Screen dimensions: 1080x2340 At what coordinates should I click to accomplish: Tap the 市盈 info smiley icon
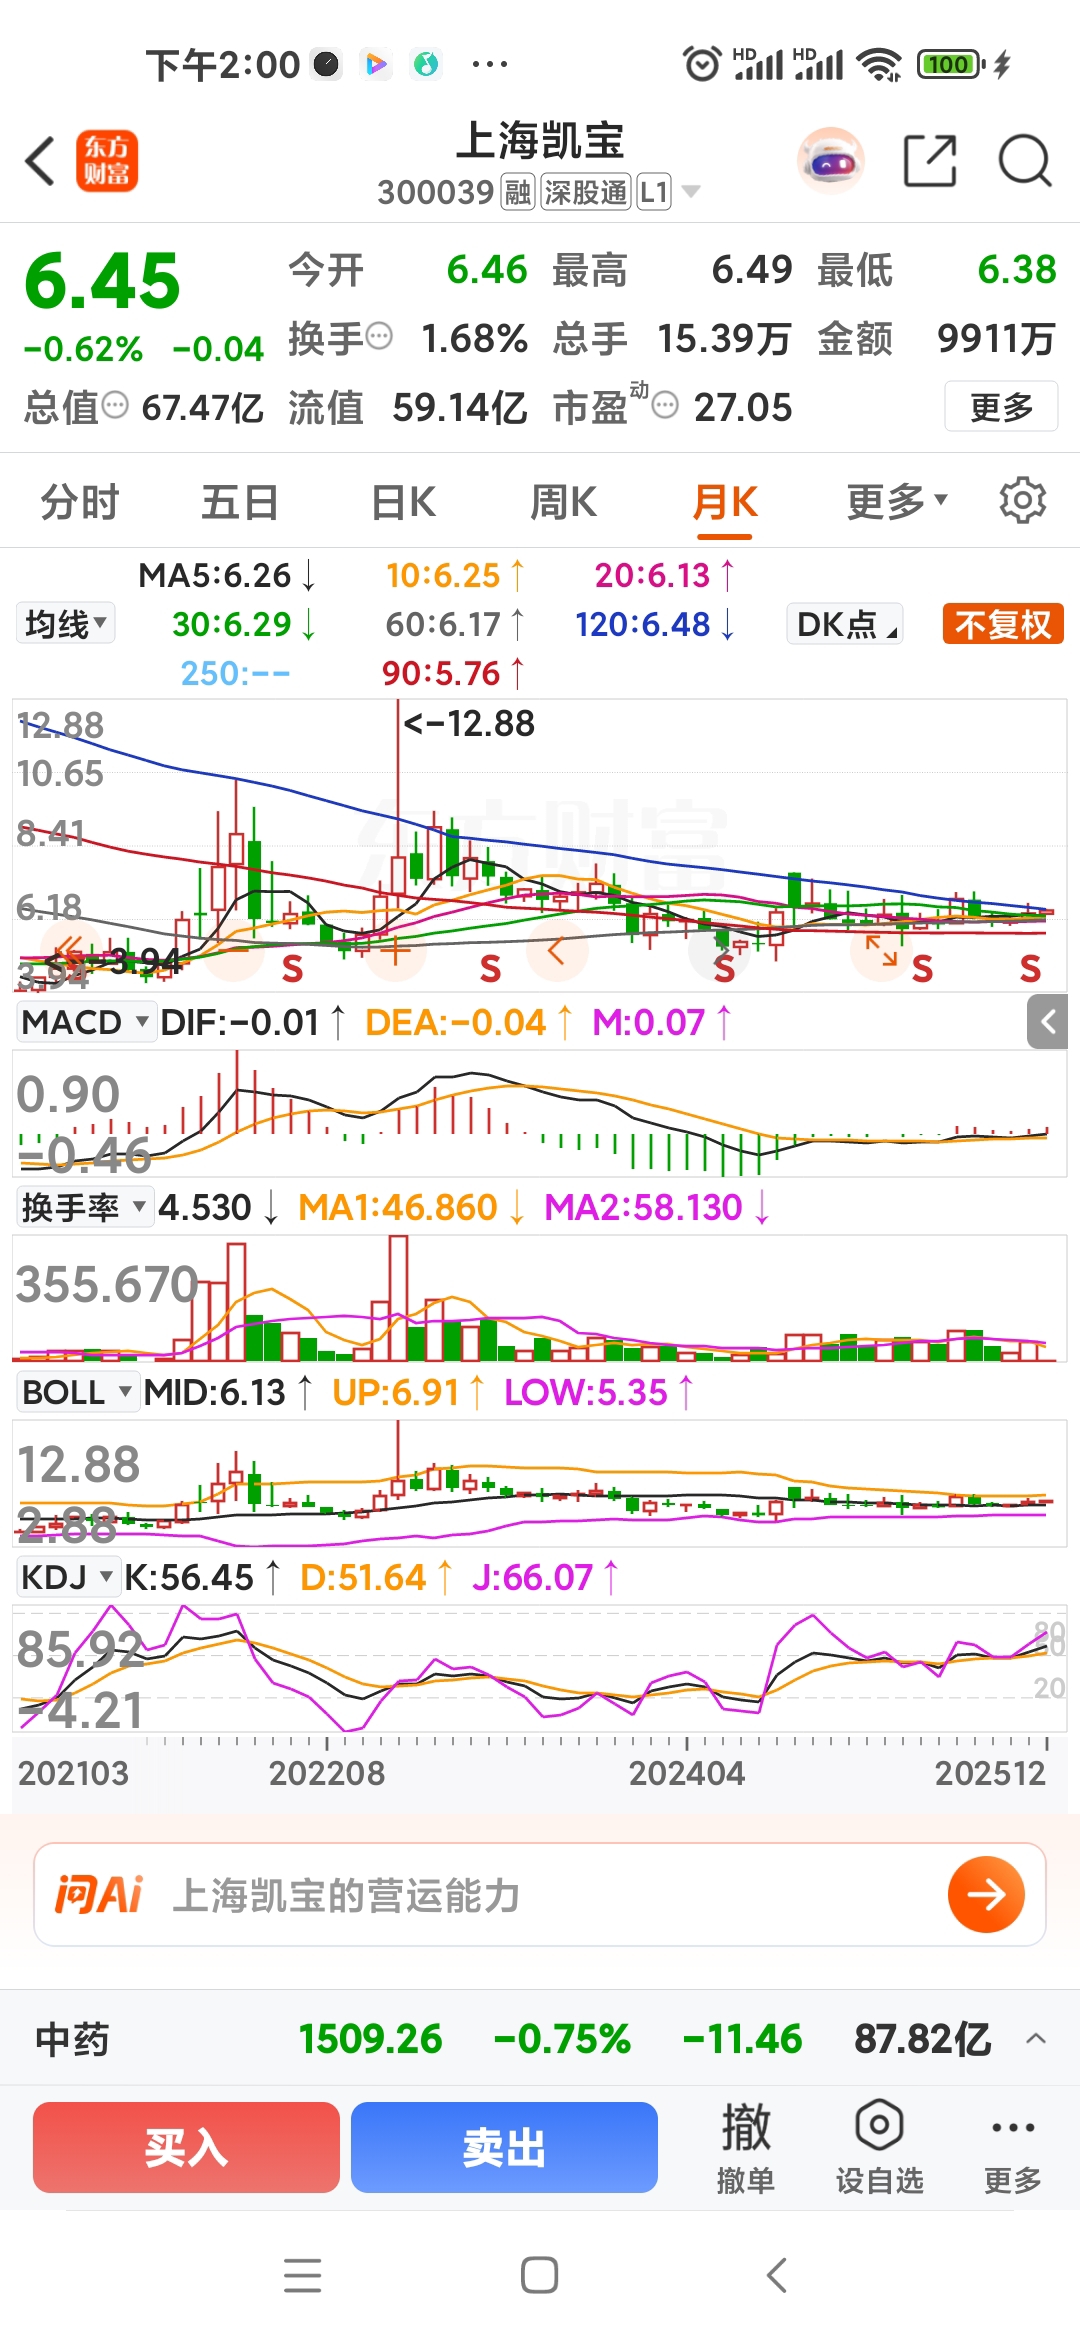(665, 405)
